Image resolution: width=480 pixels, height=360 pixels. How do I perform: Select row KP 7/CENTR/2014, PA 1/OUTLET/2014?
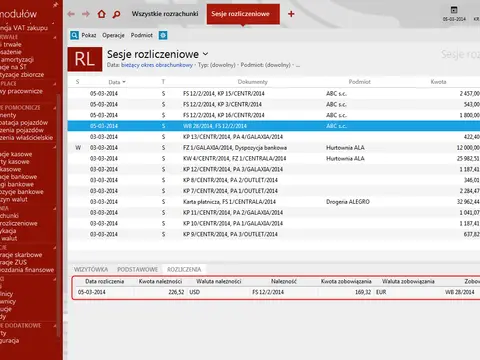[x=274, y=191]
